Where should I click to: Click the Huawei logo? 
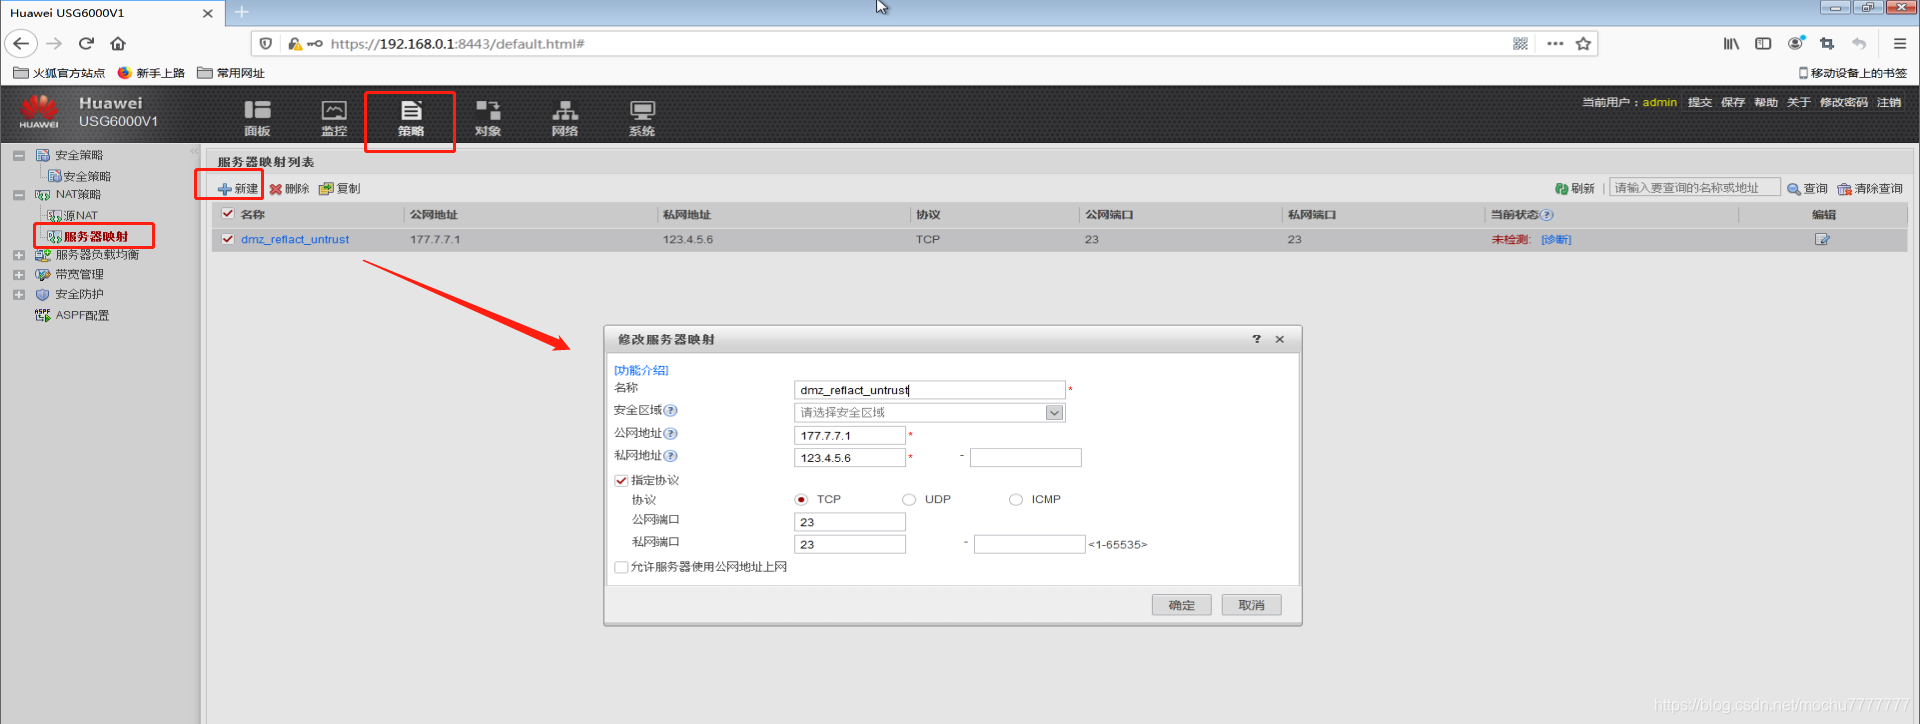tap(40, 111)
